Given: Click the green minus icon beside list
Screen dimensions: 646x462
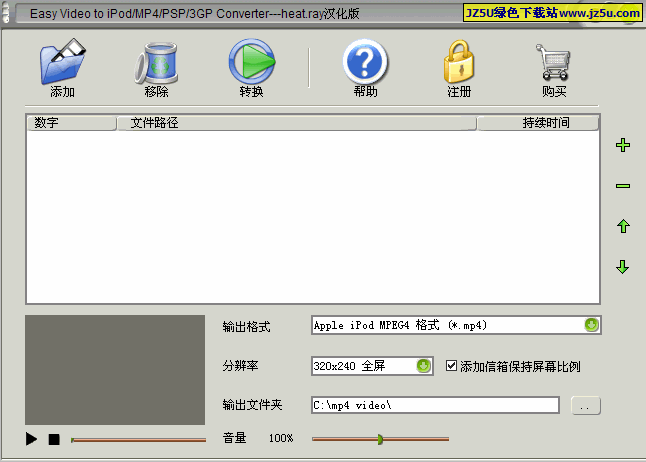Looking at the screenshot, I should click(623, 186).
